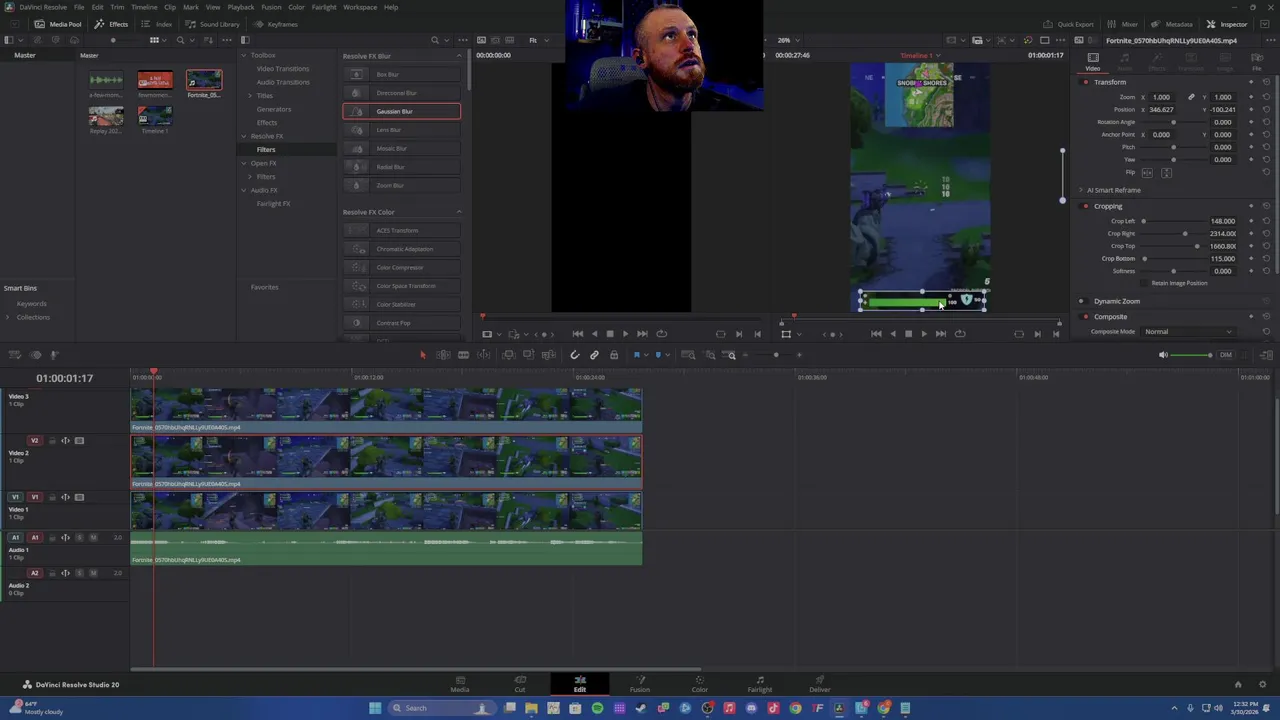Open the Sound Library panel

tap(213, 24)
